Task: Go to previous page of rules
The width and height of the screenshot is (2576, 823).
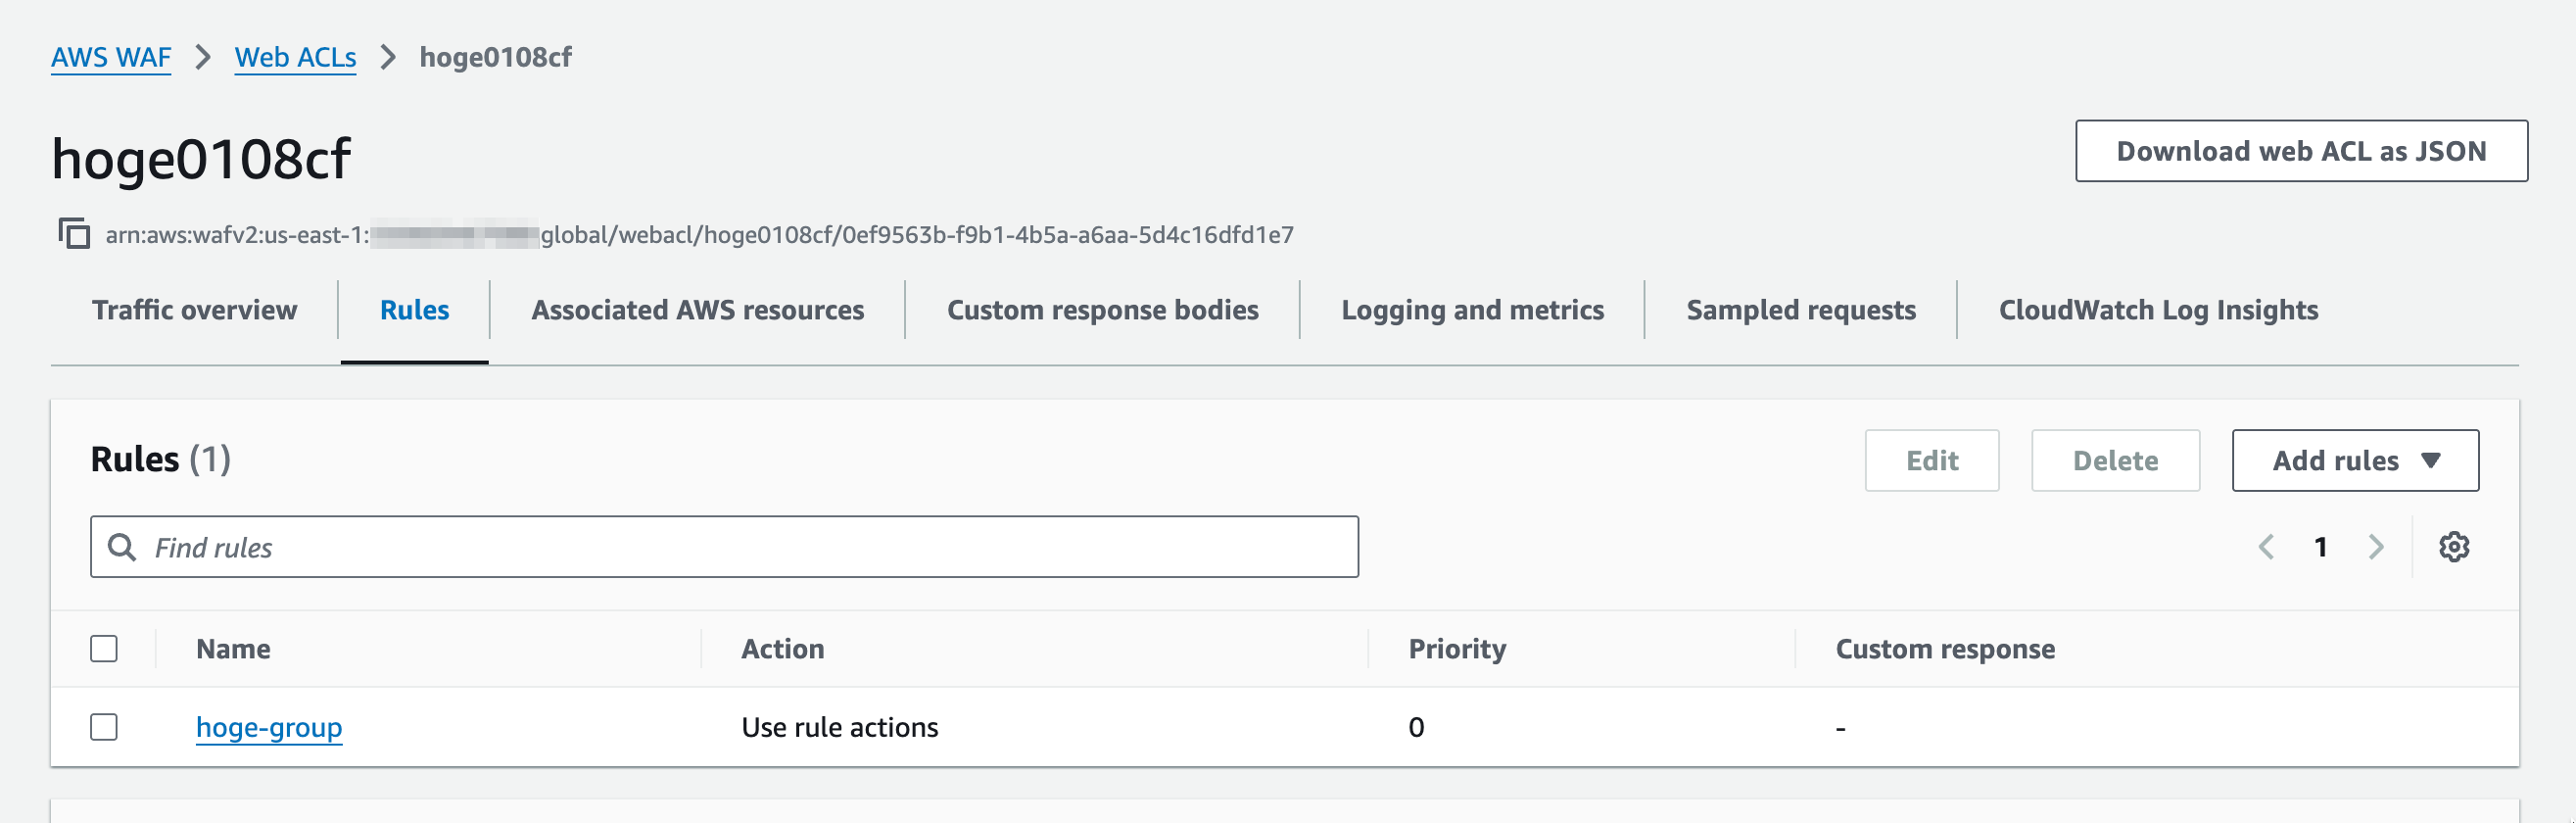Action: point(2266,547)
